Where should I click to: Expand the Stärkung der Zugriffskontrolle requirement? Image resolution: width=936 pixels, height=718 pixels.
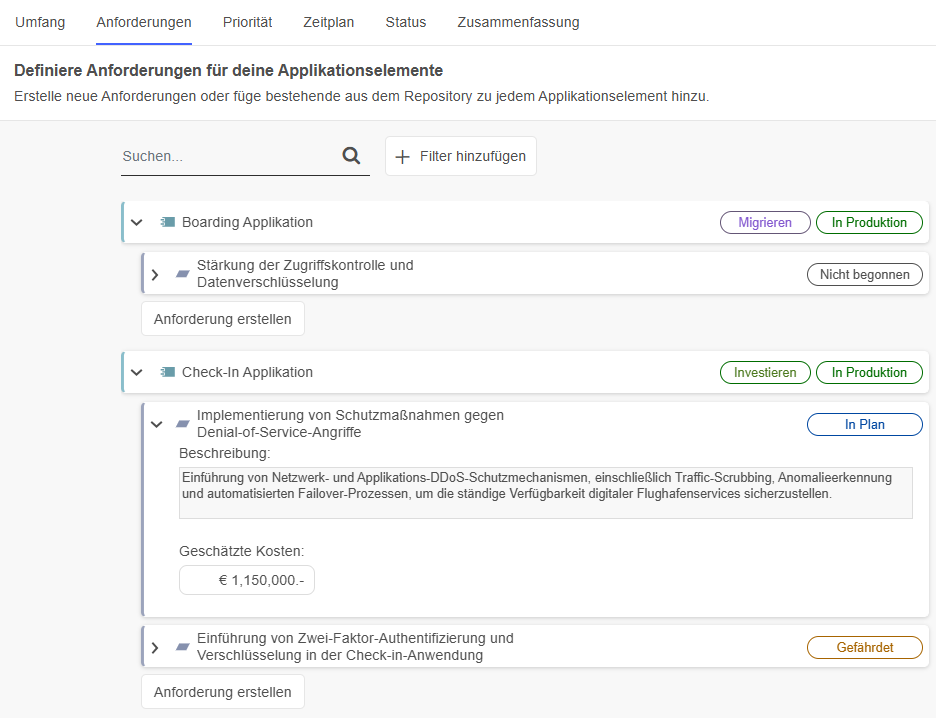156,273
